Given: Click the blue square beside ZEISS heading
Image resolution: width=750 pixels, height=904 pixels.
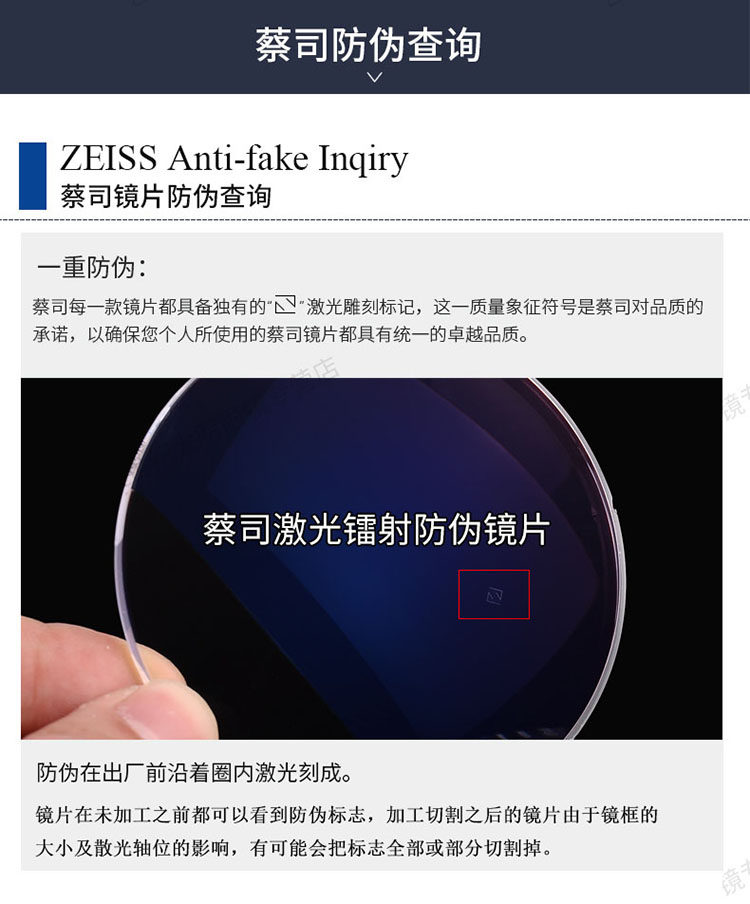Looking at the screenshot, I should click(32, 176).
